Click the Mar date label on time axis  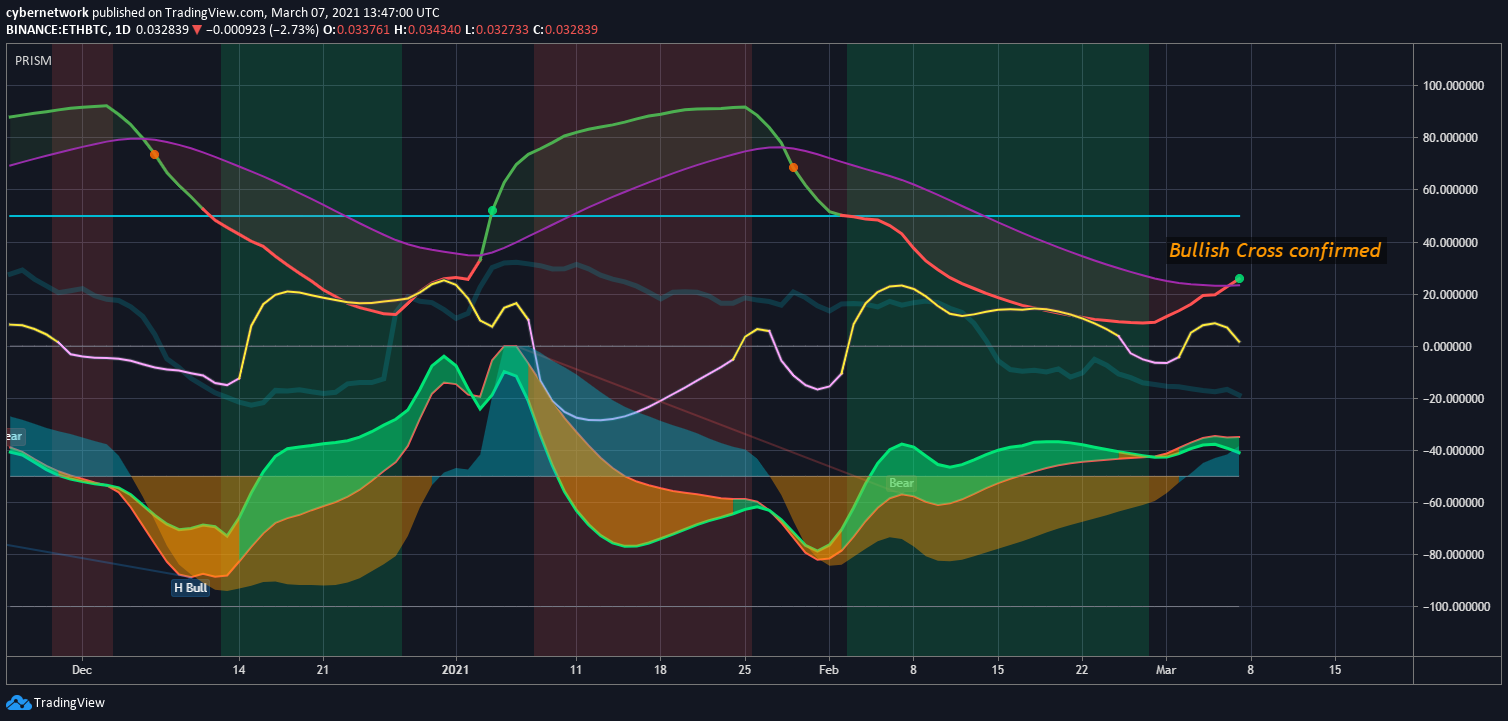click(x=1165, y=668)
